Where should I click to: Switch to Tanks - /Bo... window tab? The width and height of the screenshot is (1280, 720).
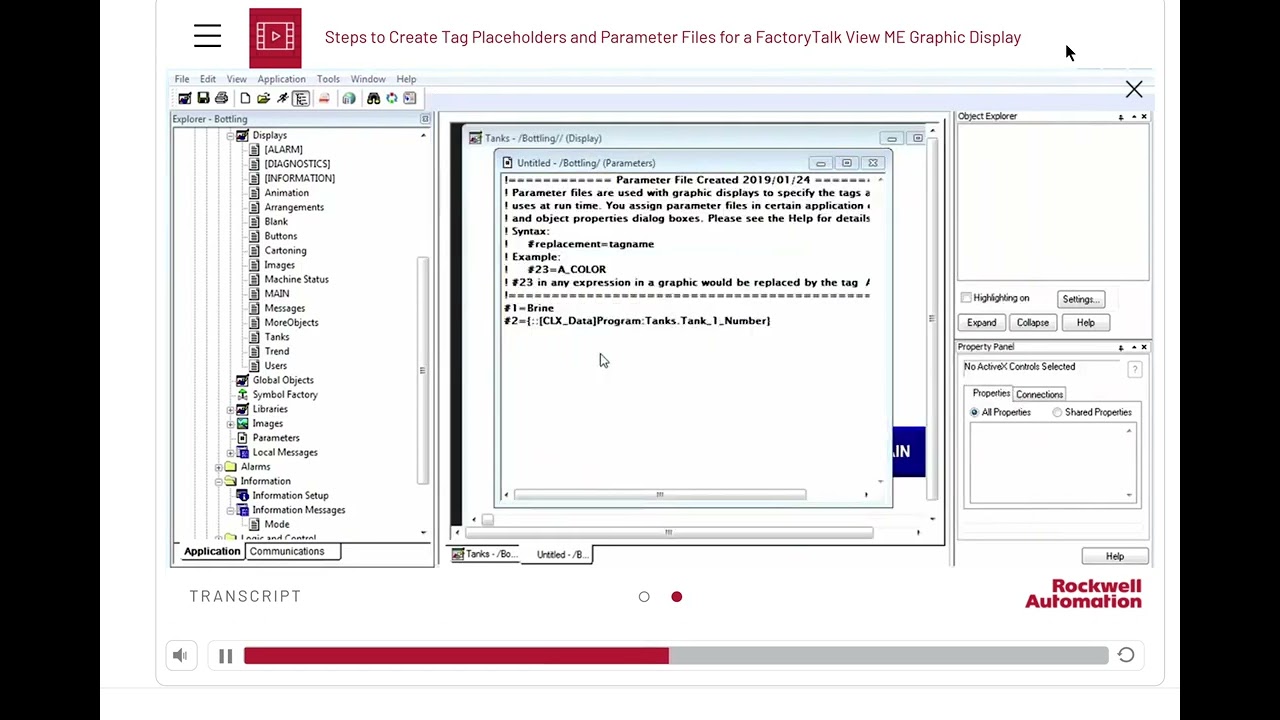click(x=486, y=554)
